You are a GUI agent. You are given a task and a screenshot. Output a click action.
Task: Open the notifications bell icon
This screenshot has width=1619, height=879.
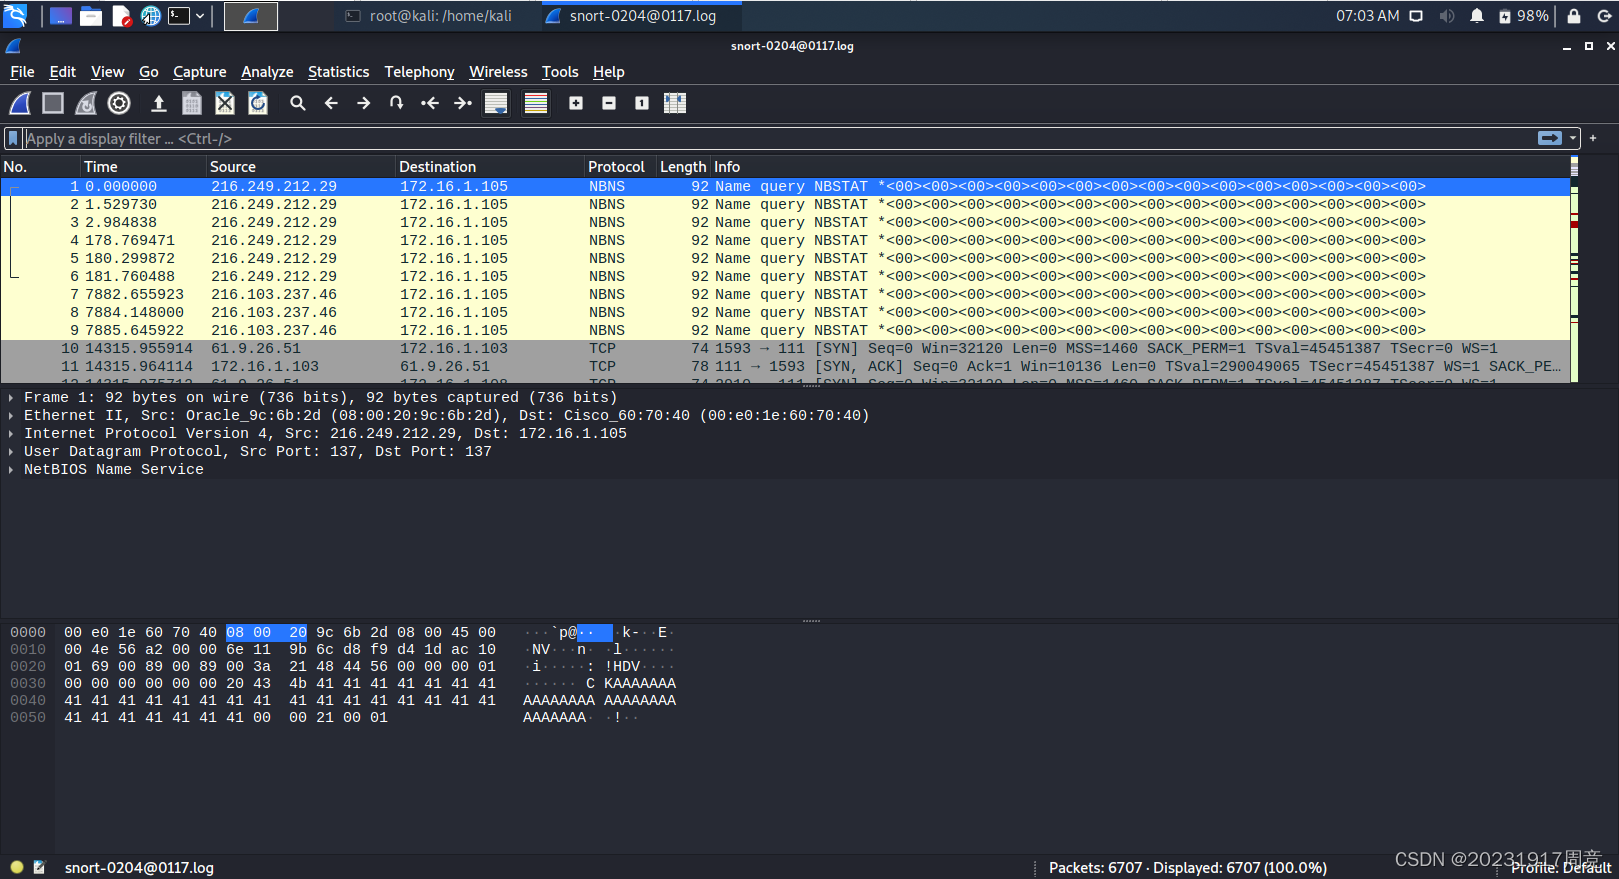pyautogui.click(x=1477, y=16)
